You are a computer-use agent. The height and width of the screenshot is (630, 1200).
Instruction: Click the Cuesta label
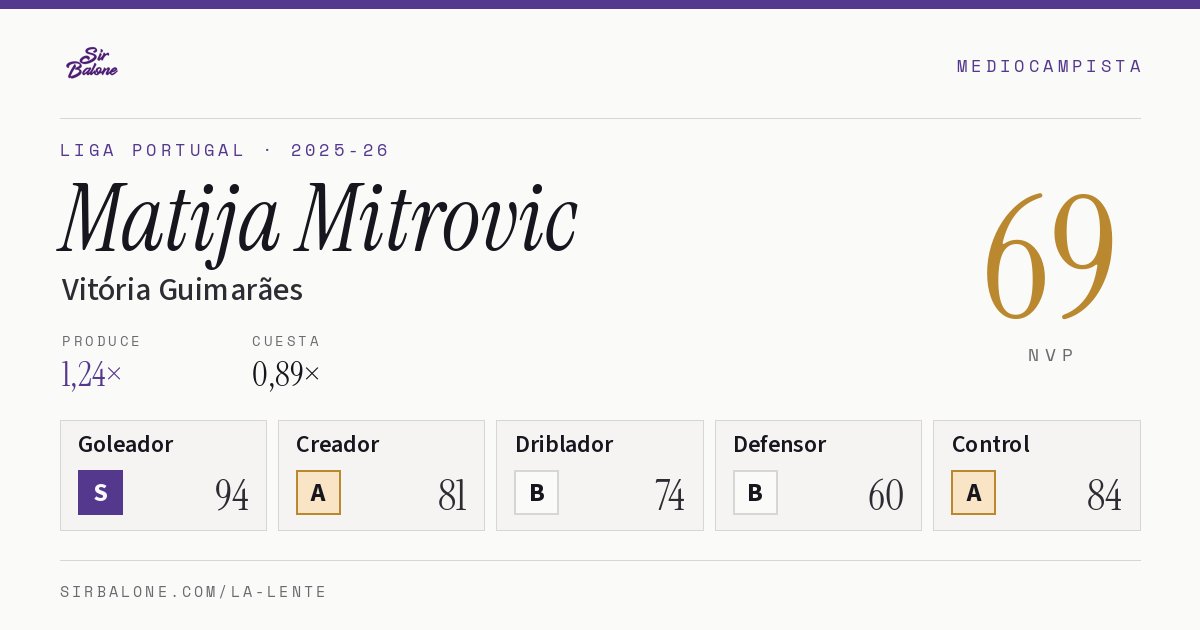pos(286,341)
